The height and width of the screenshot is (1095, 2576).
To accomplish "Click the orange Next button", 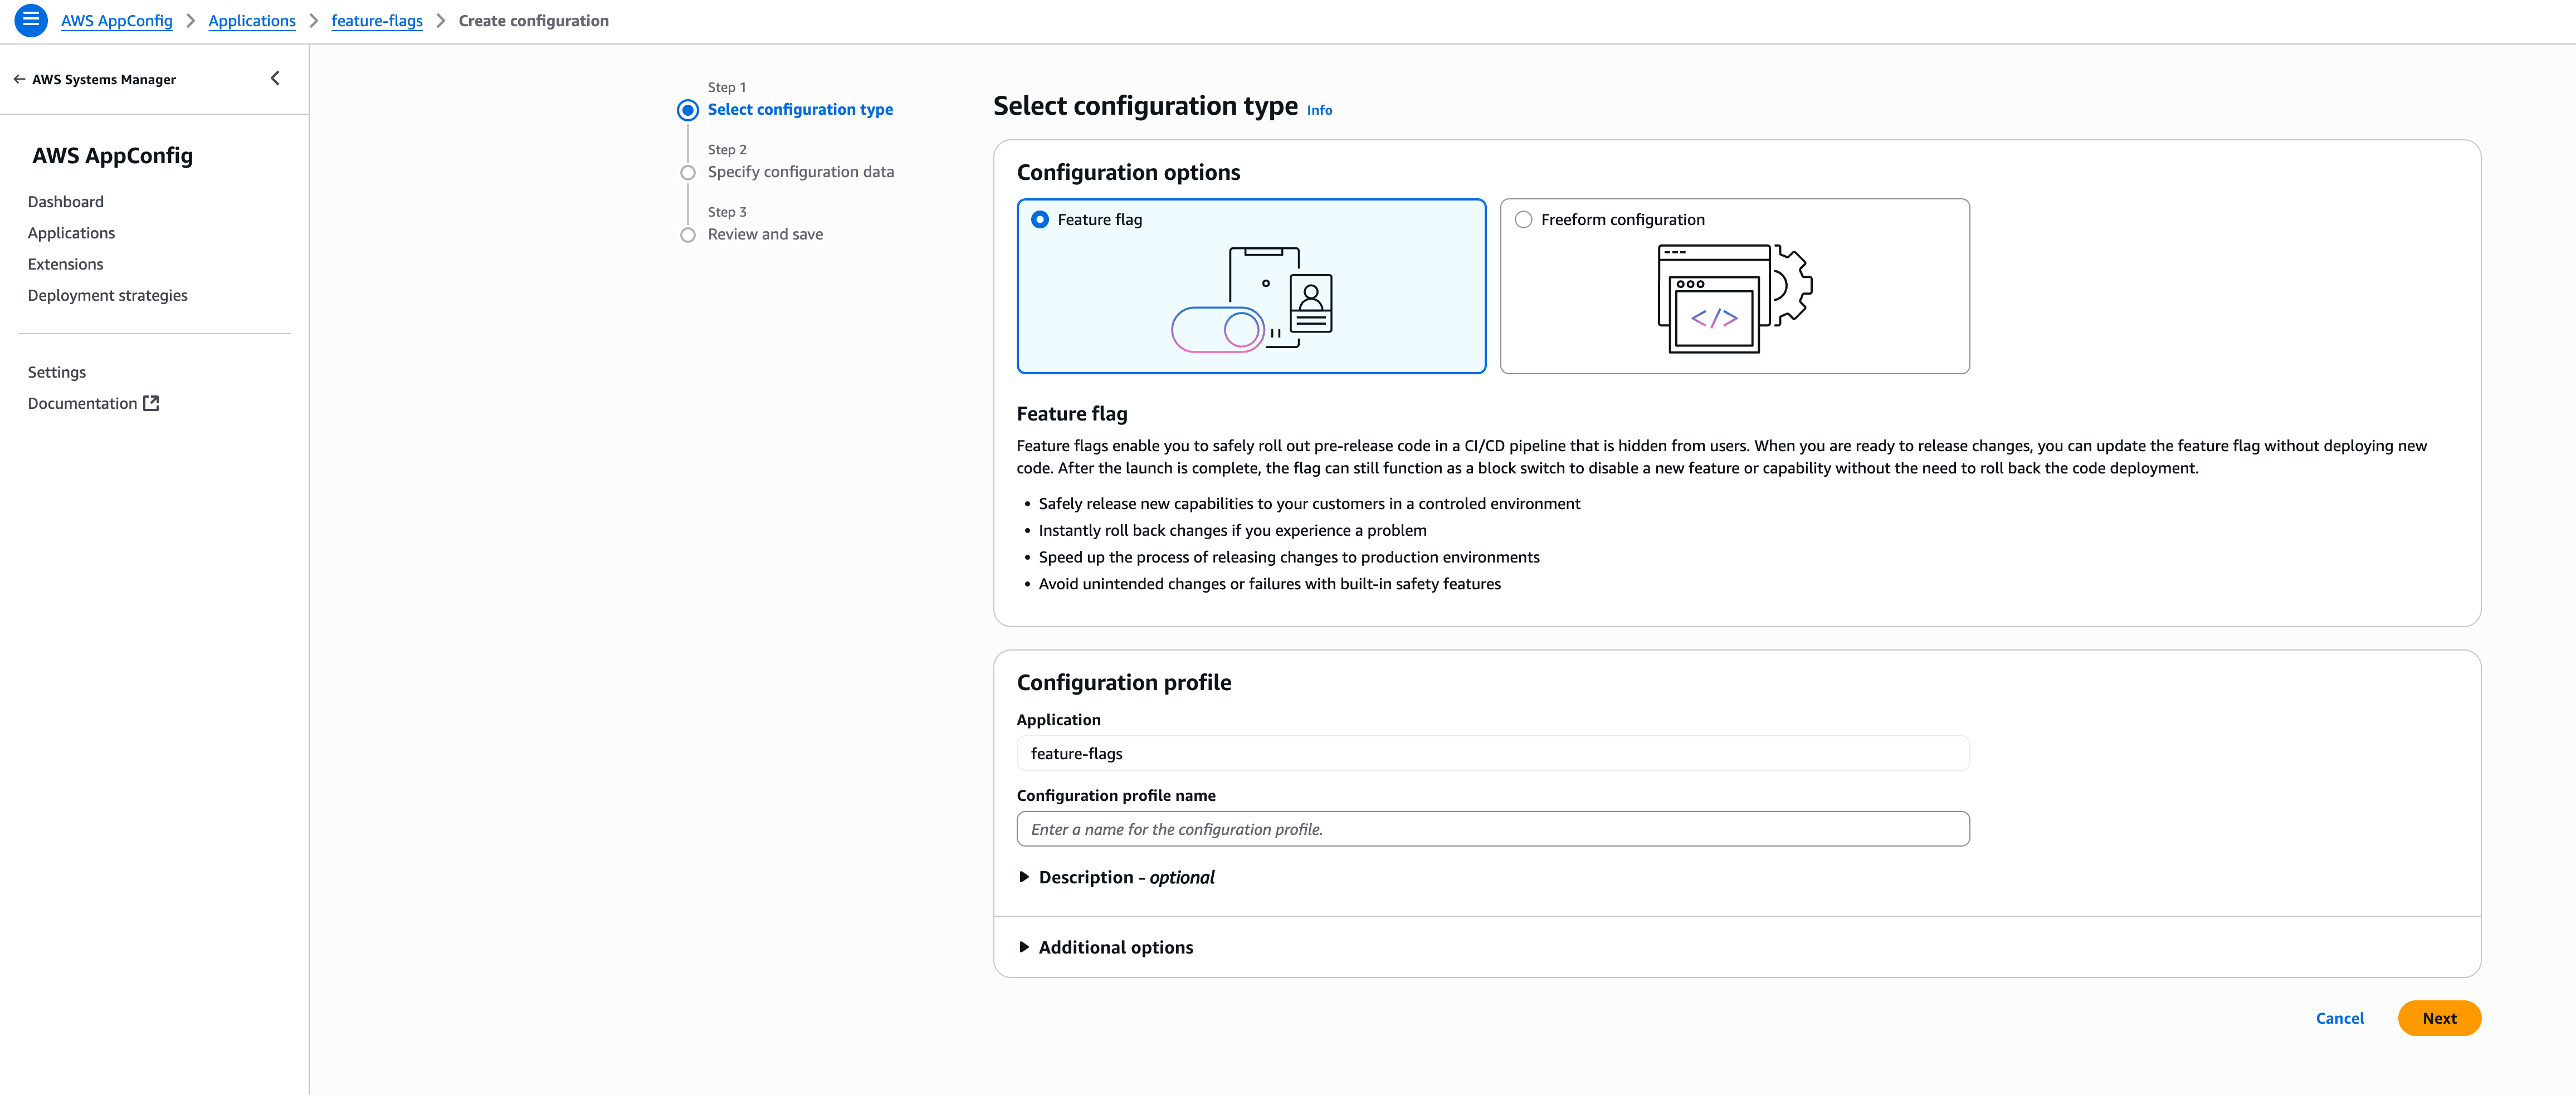I will pos(2438,1018).
